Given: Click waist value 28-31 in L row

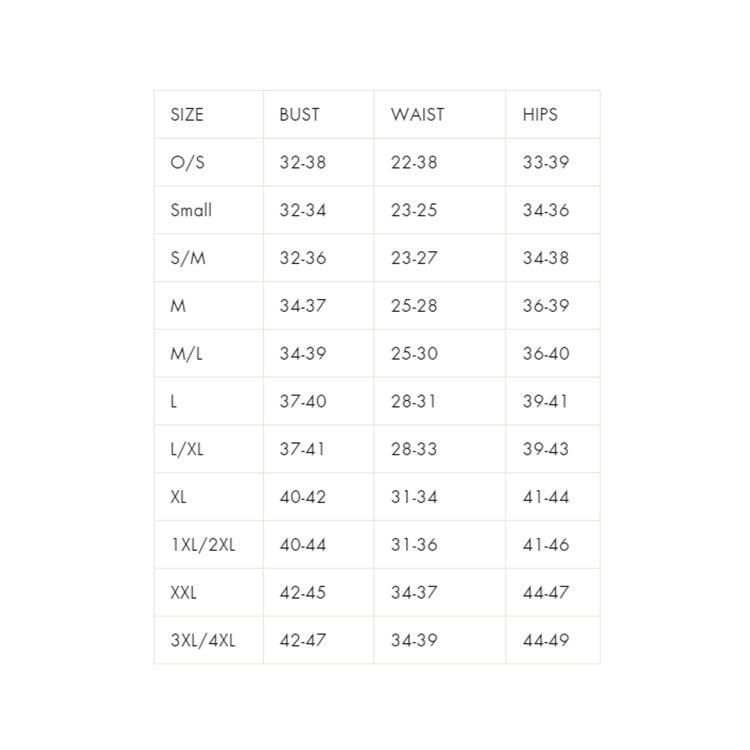Looking at the screenshot, I should [414, 402].
